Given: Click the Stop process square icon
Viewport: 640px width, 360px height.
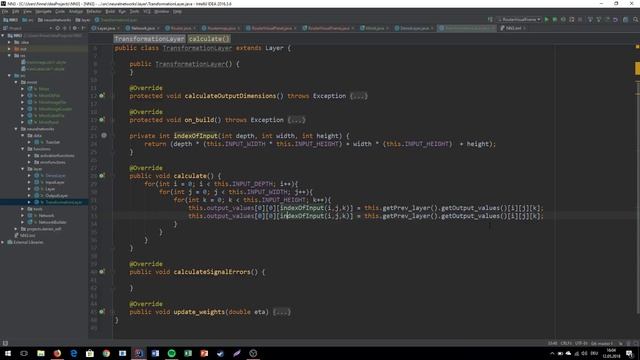Looking at the screenshot, I should pyautogui.click(x=580, y=20).
